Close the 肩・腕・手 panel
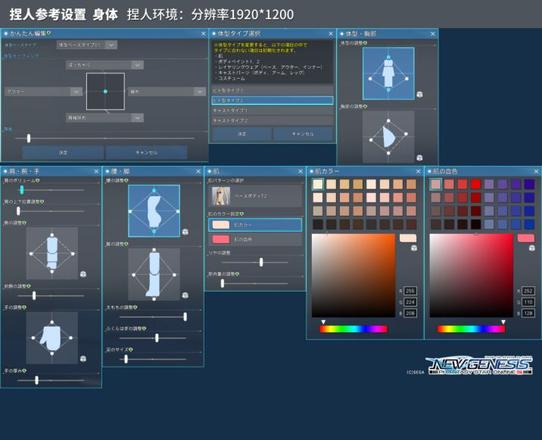542x440 pixels. tap(96, 171)
